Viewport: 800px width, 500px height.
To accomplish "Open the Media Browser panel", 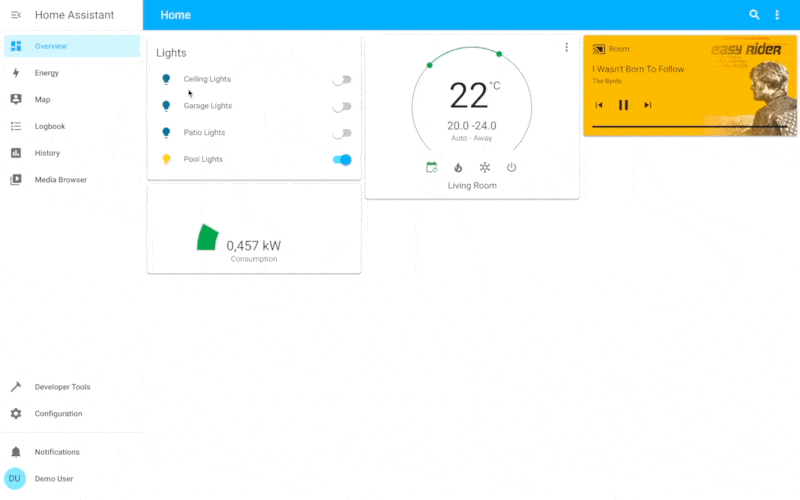I will [x=71, y=180].
